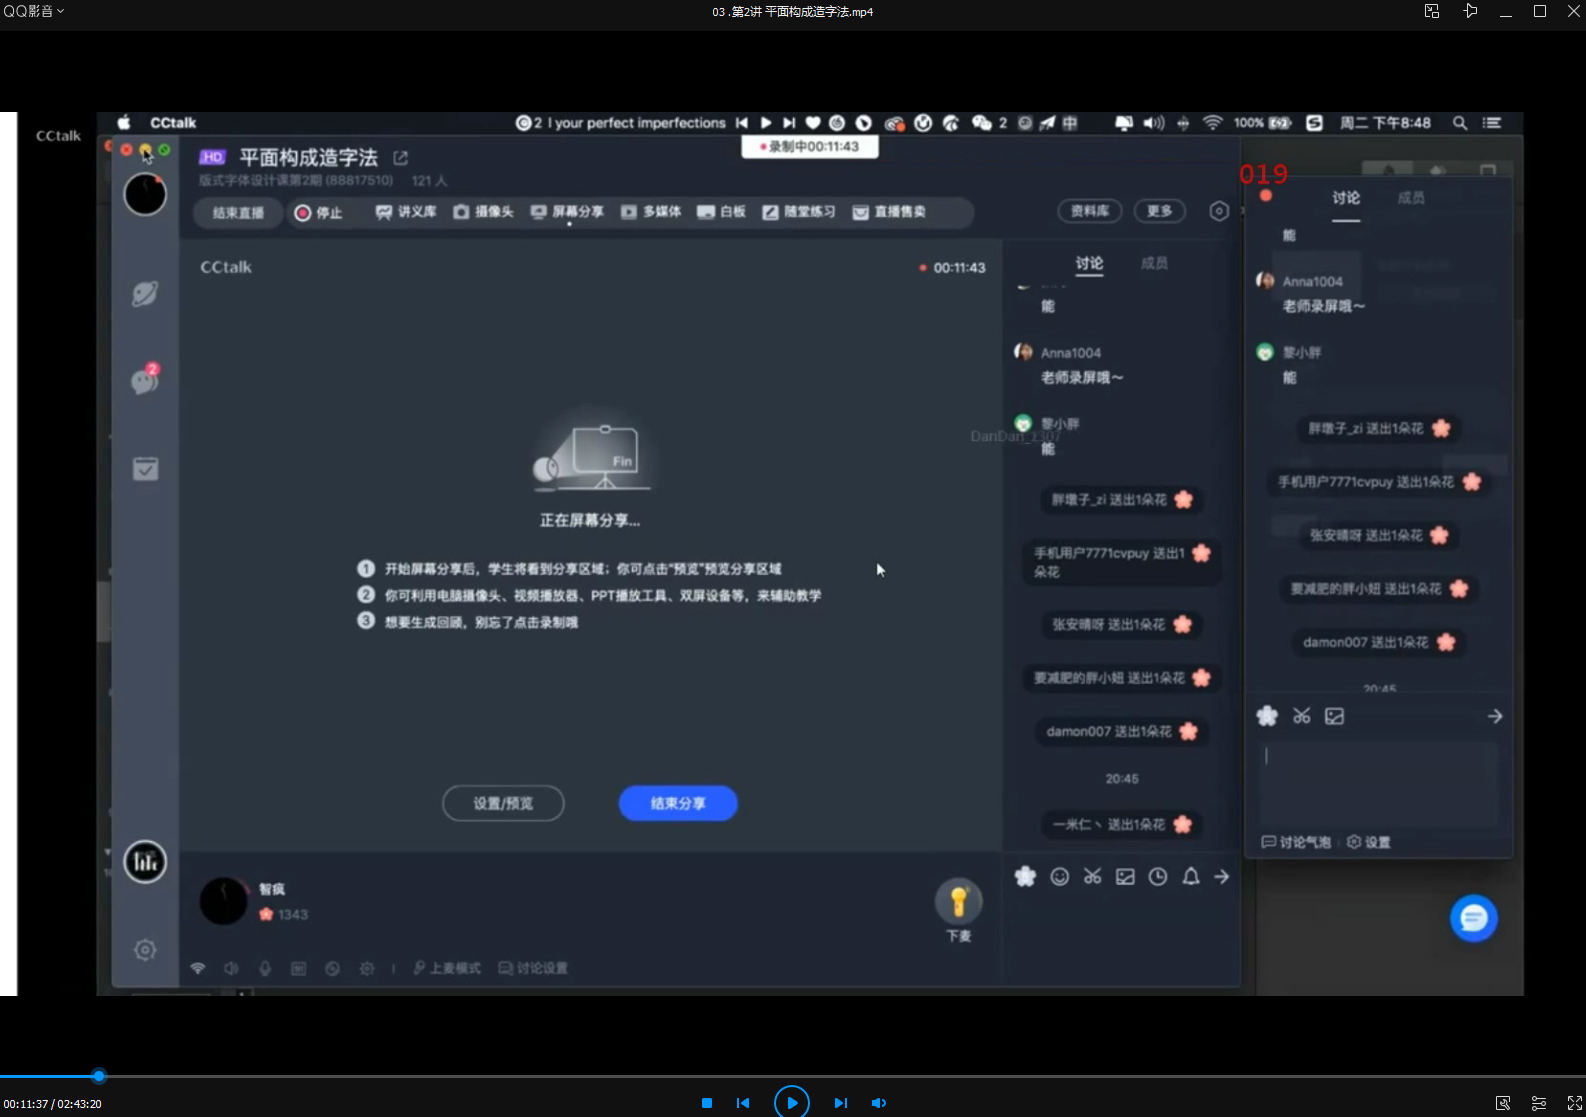This screenshot has width=1586, height=1117.
Task: Skip to the previous video
Action: click(x=743, y=1103)
